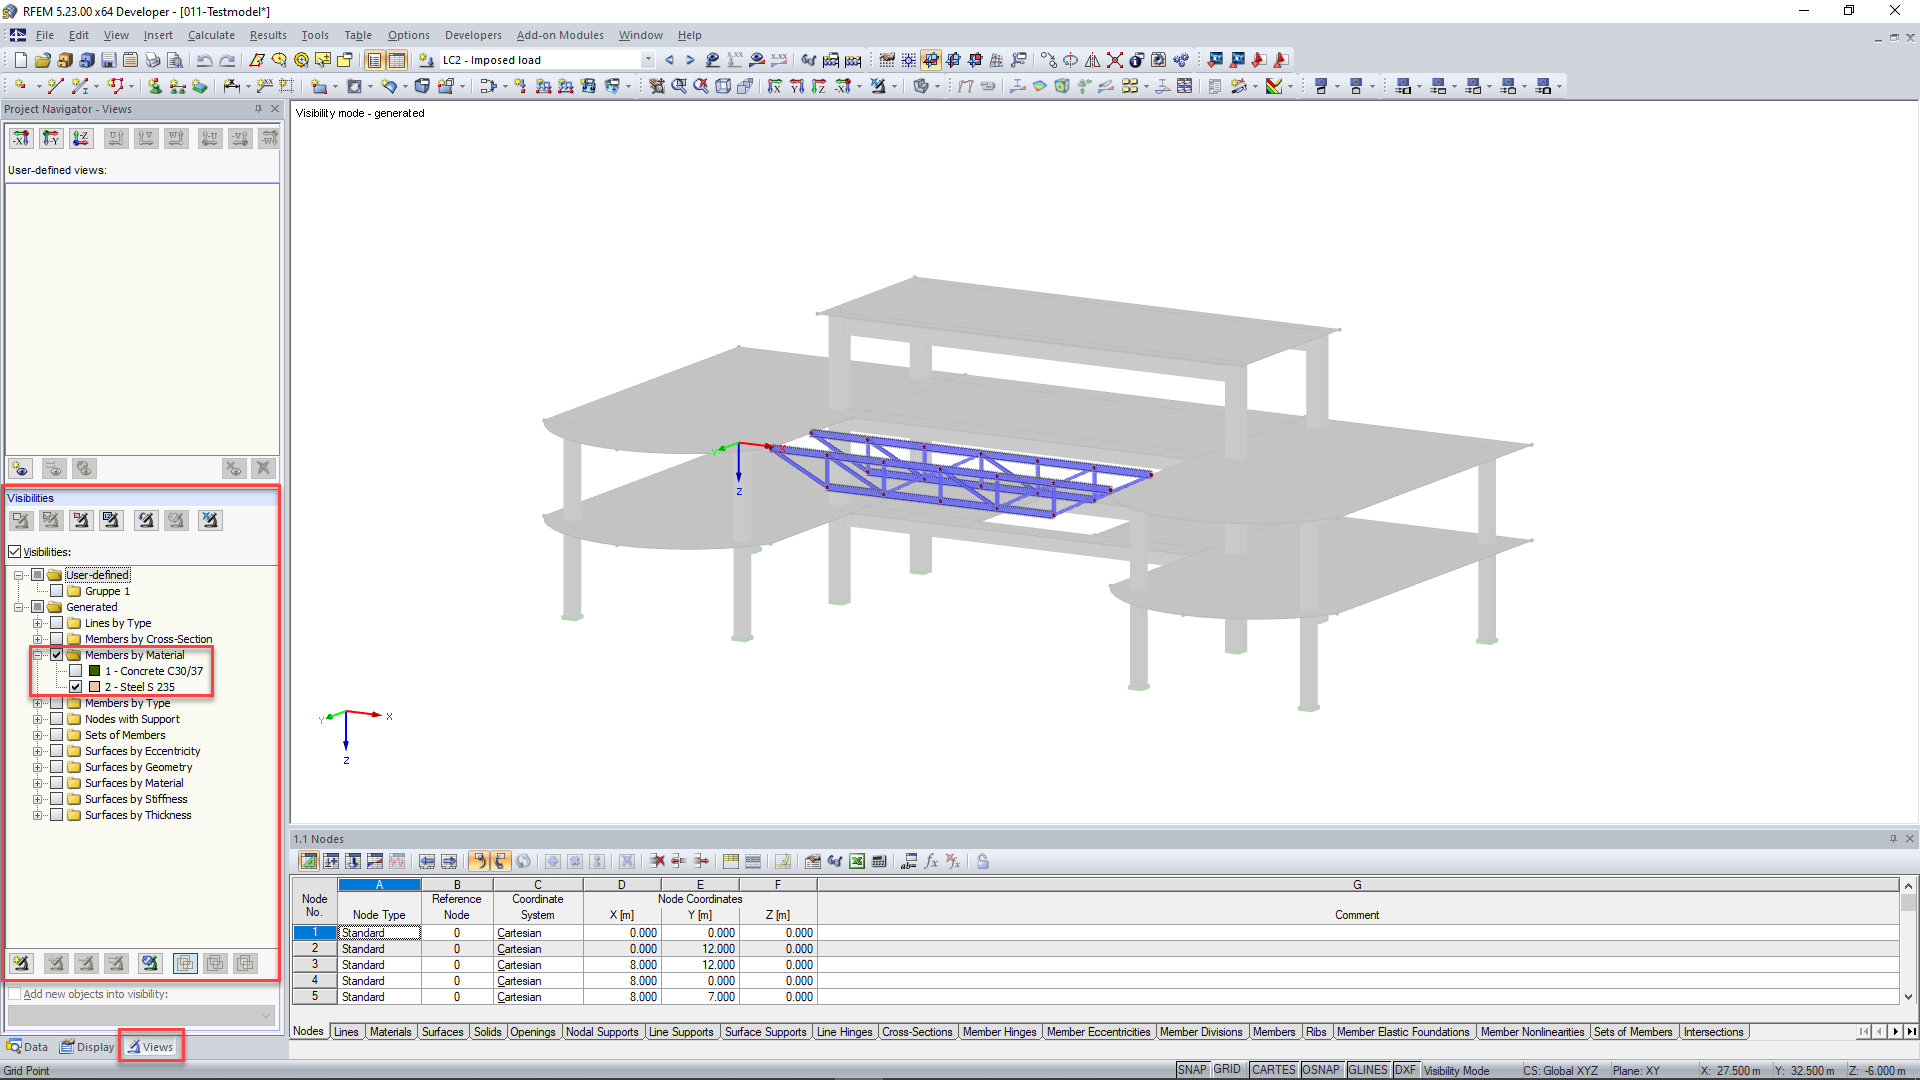Enable the Members by Material checkbox
The image size is (1920, 1080).
pos(58,654)
